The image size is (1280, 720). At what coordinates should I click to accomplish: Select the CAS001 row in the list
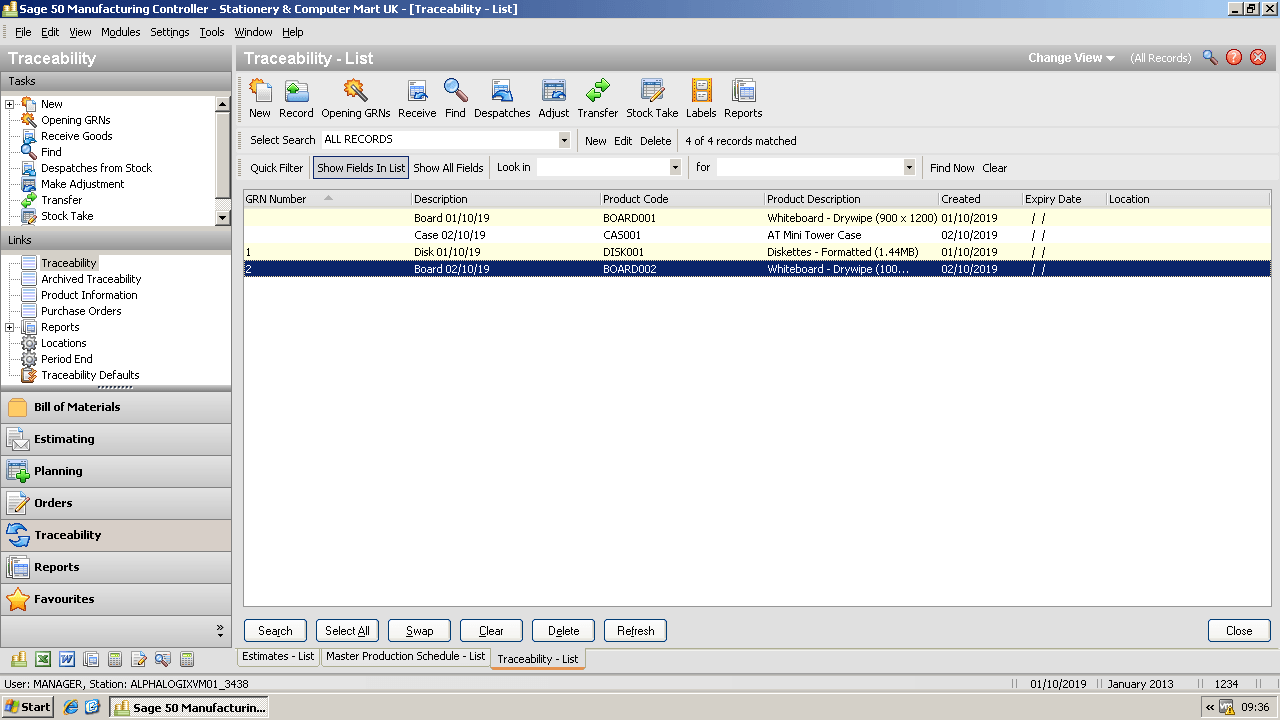pos(757,235)
